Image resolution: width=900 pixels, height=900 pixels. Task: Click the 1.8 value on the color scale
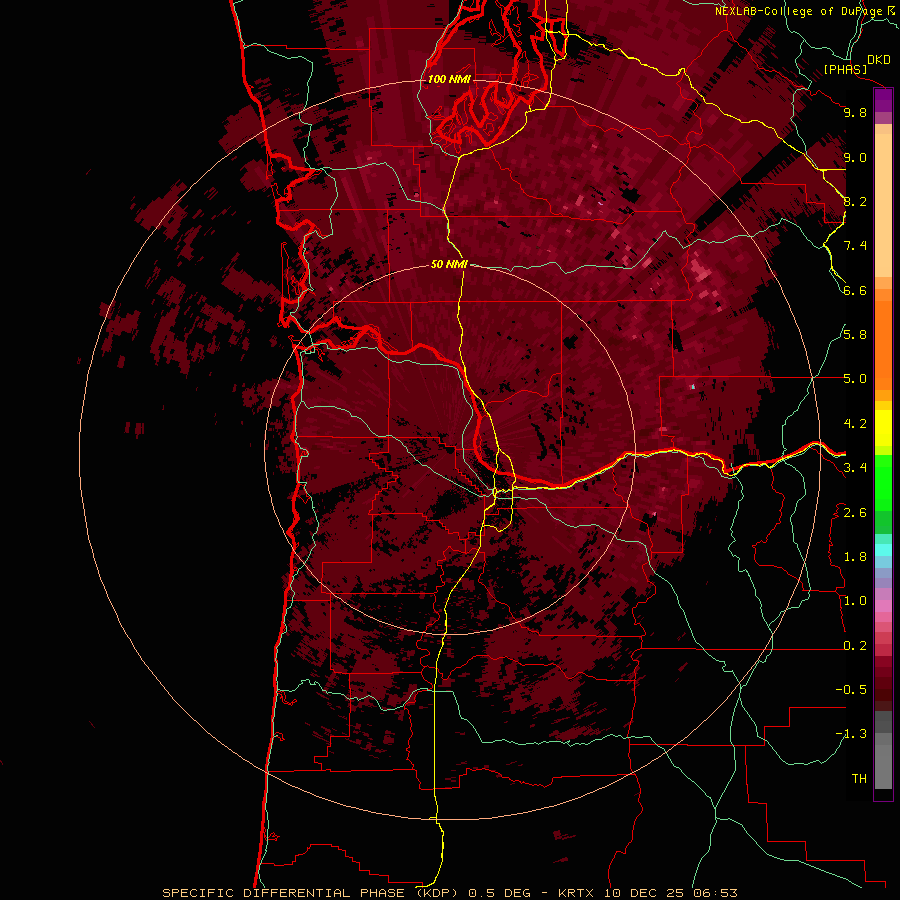pos(855,557)
